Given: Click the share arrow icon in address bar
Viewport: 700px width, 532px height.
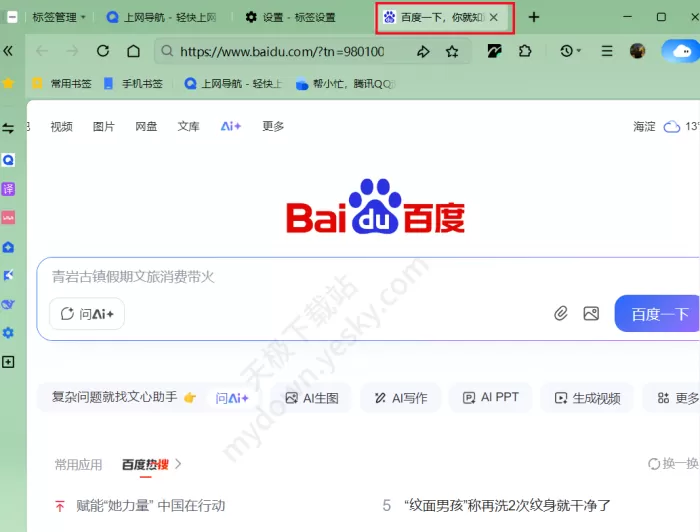Looking at the screenshot, I should coord(423,52).
